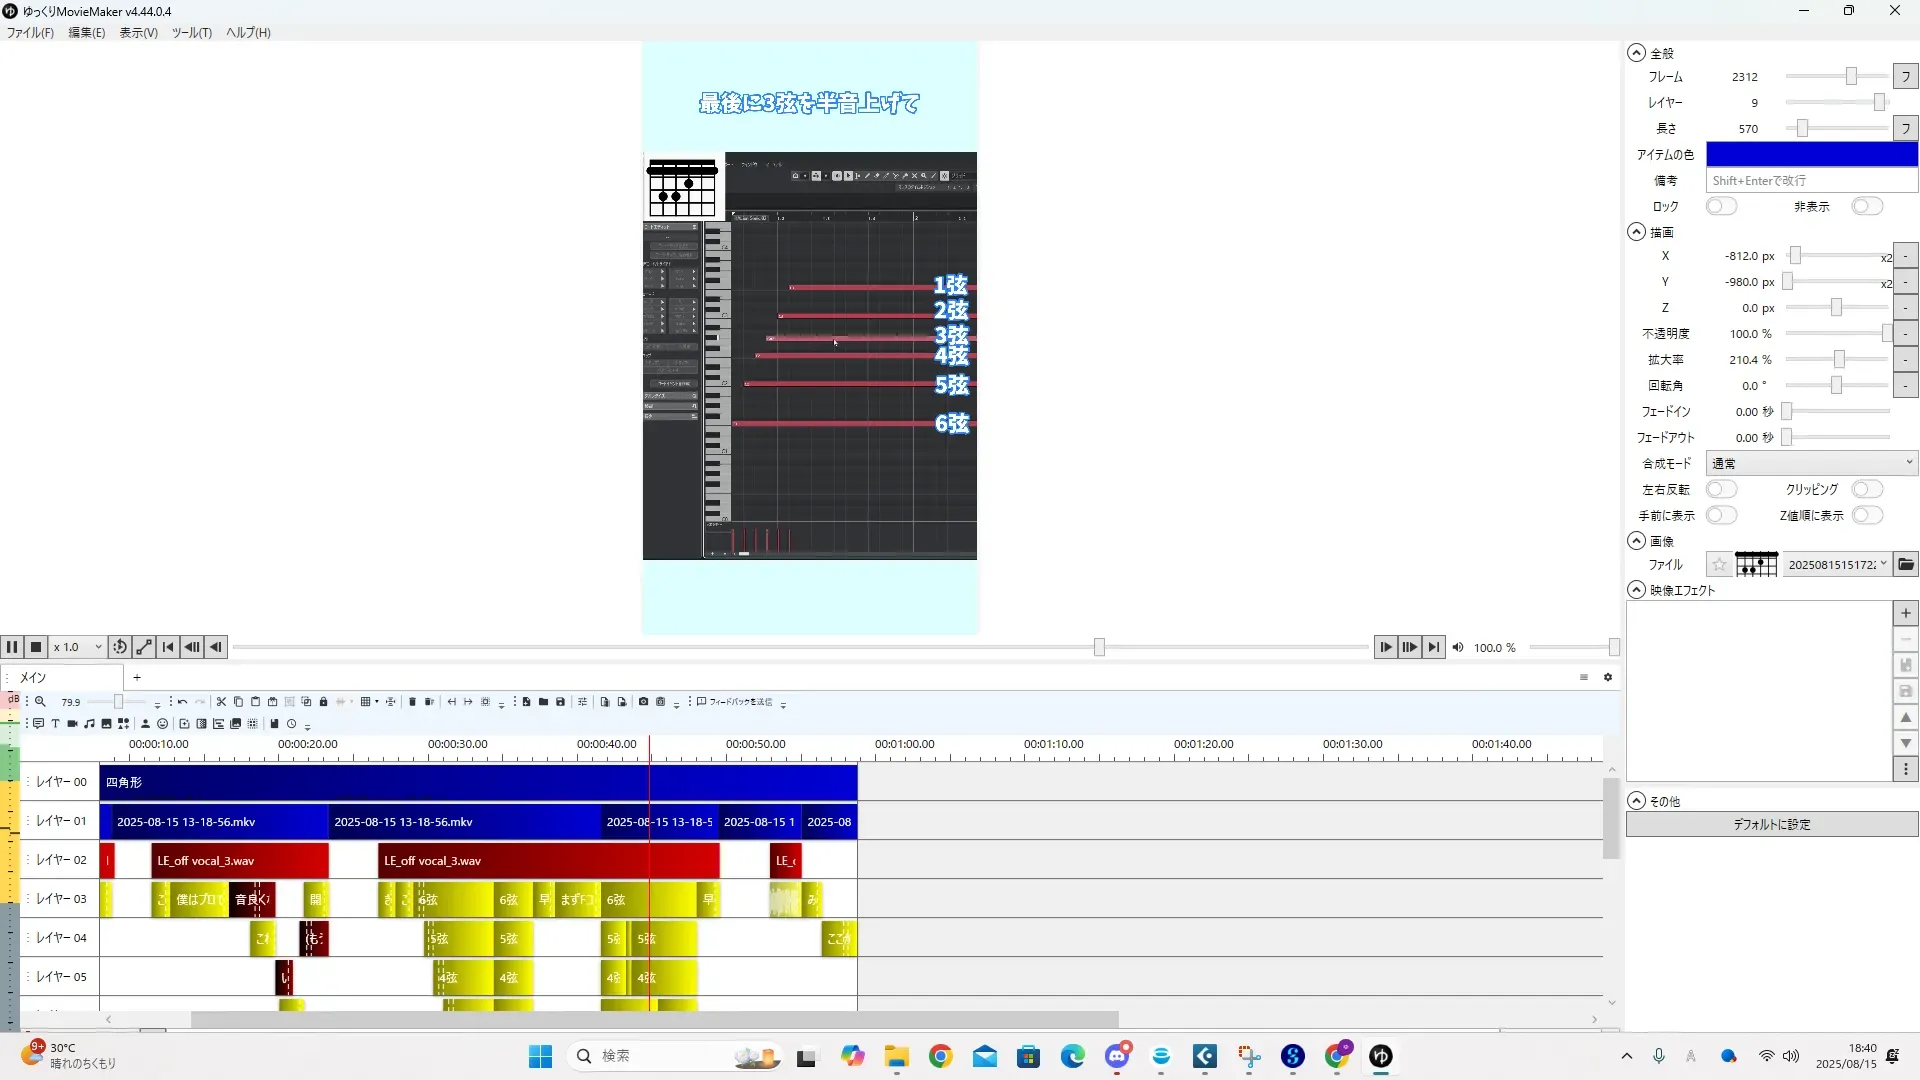The height and width of the screenshot is (1080, 1920).
Task: Click the blue アイテムの色 color swatch
Action: pos(1811,154)
